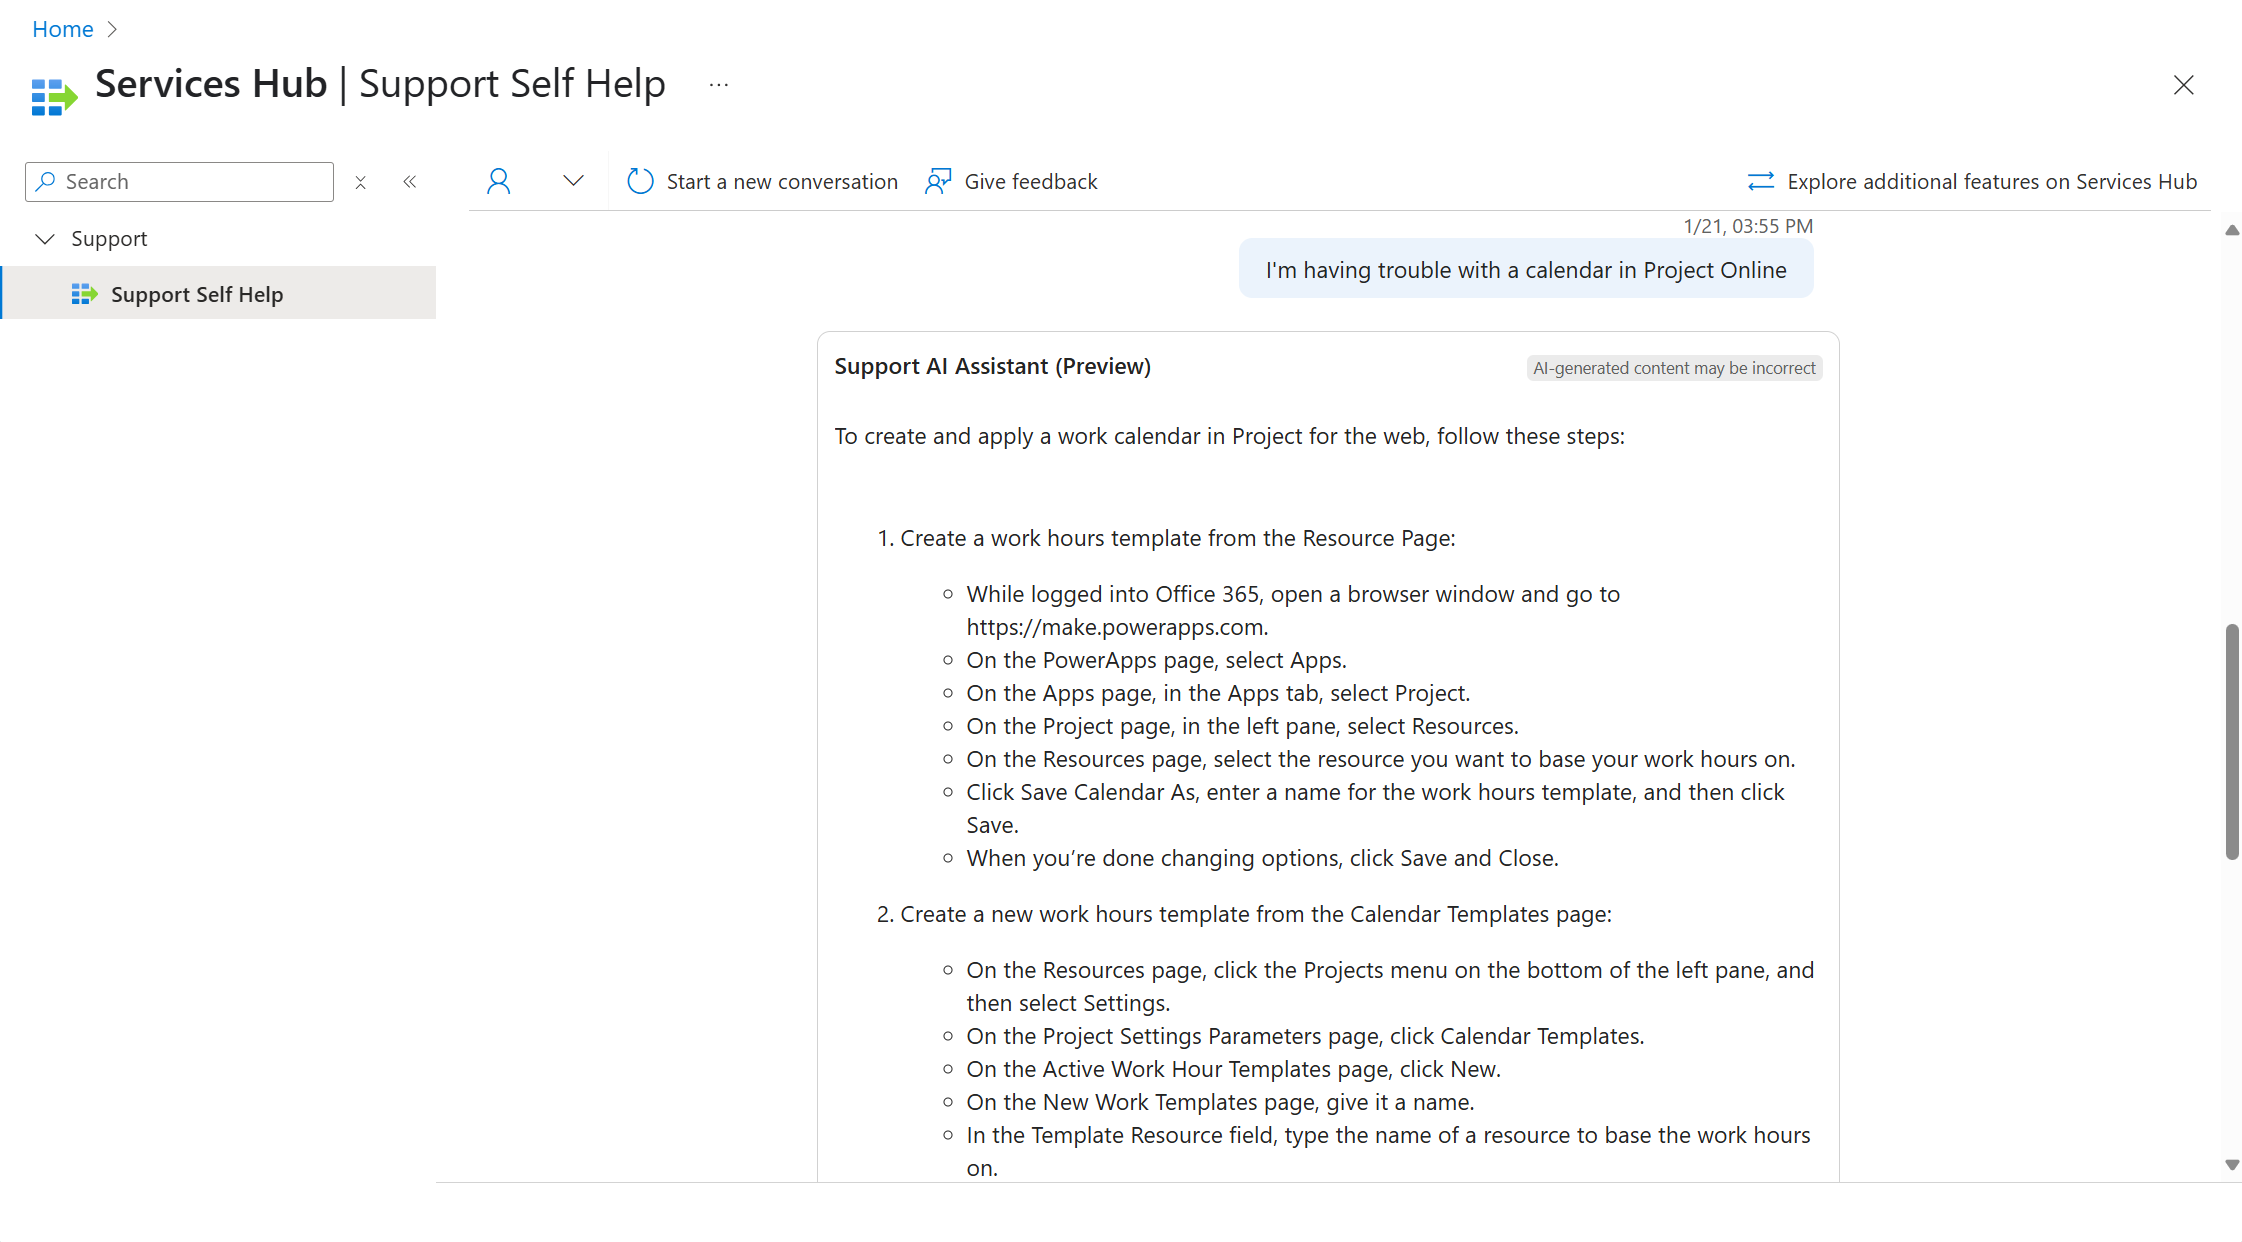Click the close X button top right

click(2184, 84)
